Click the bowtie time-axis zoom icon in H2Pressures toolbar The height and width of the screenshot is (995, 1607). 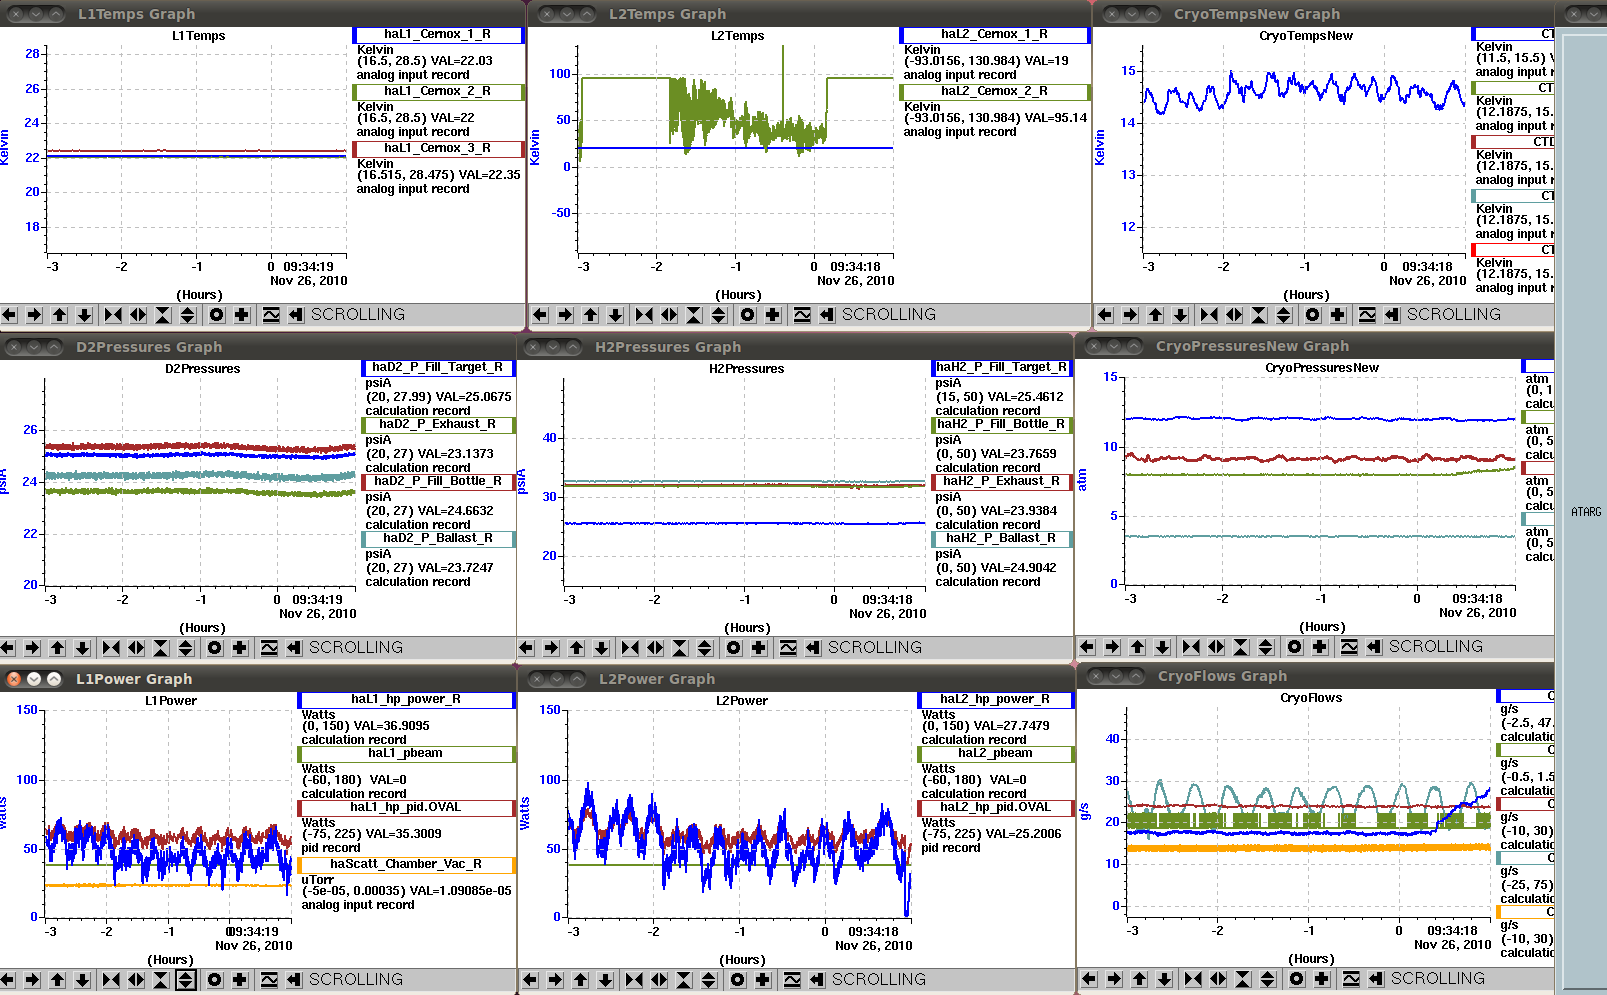(630, 648)
